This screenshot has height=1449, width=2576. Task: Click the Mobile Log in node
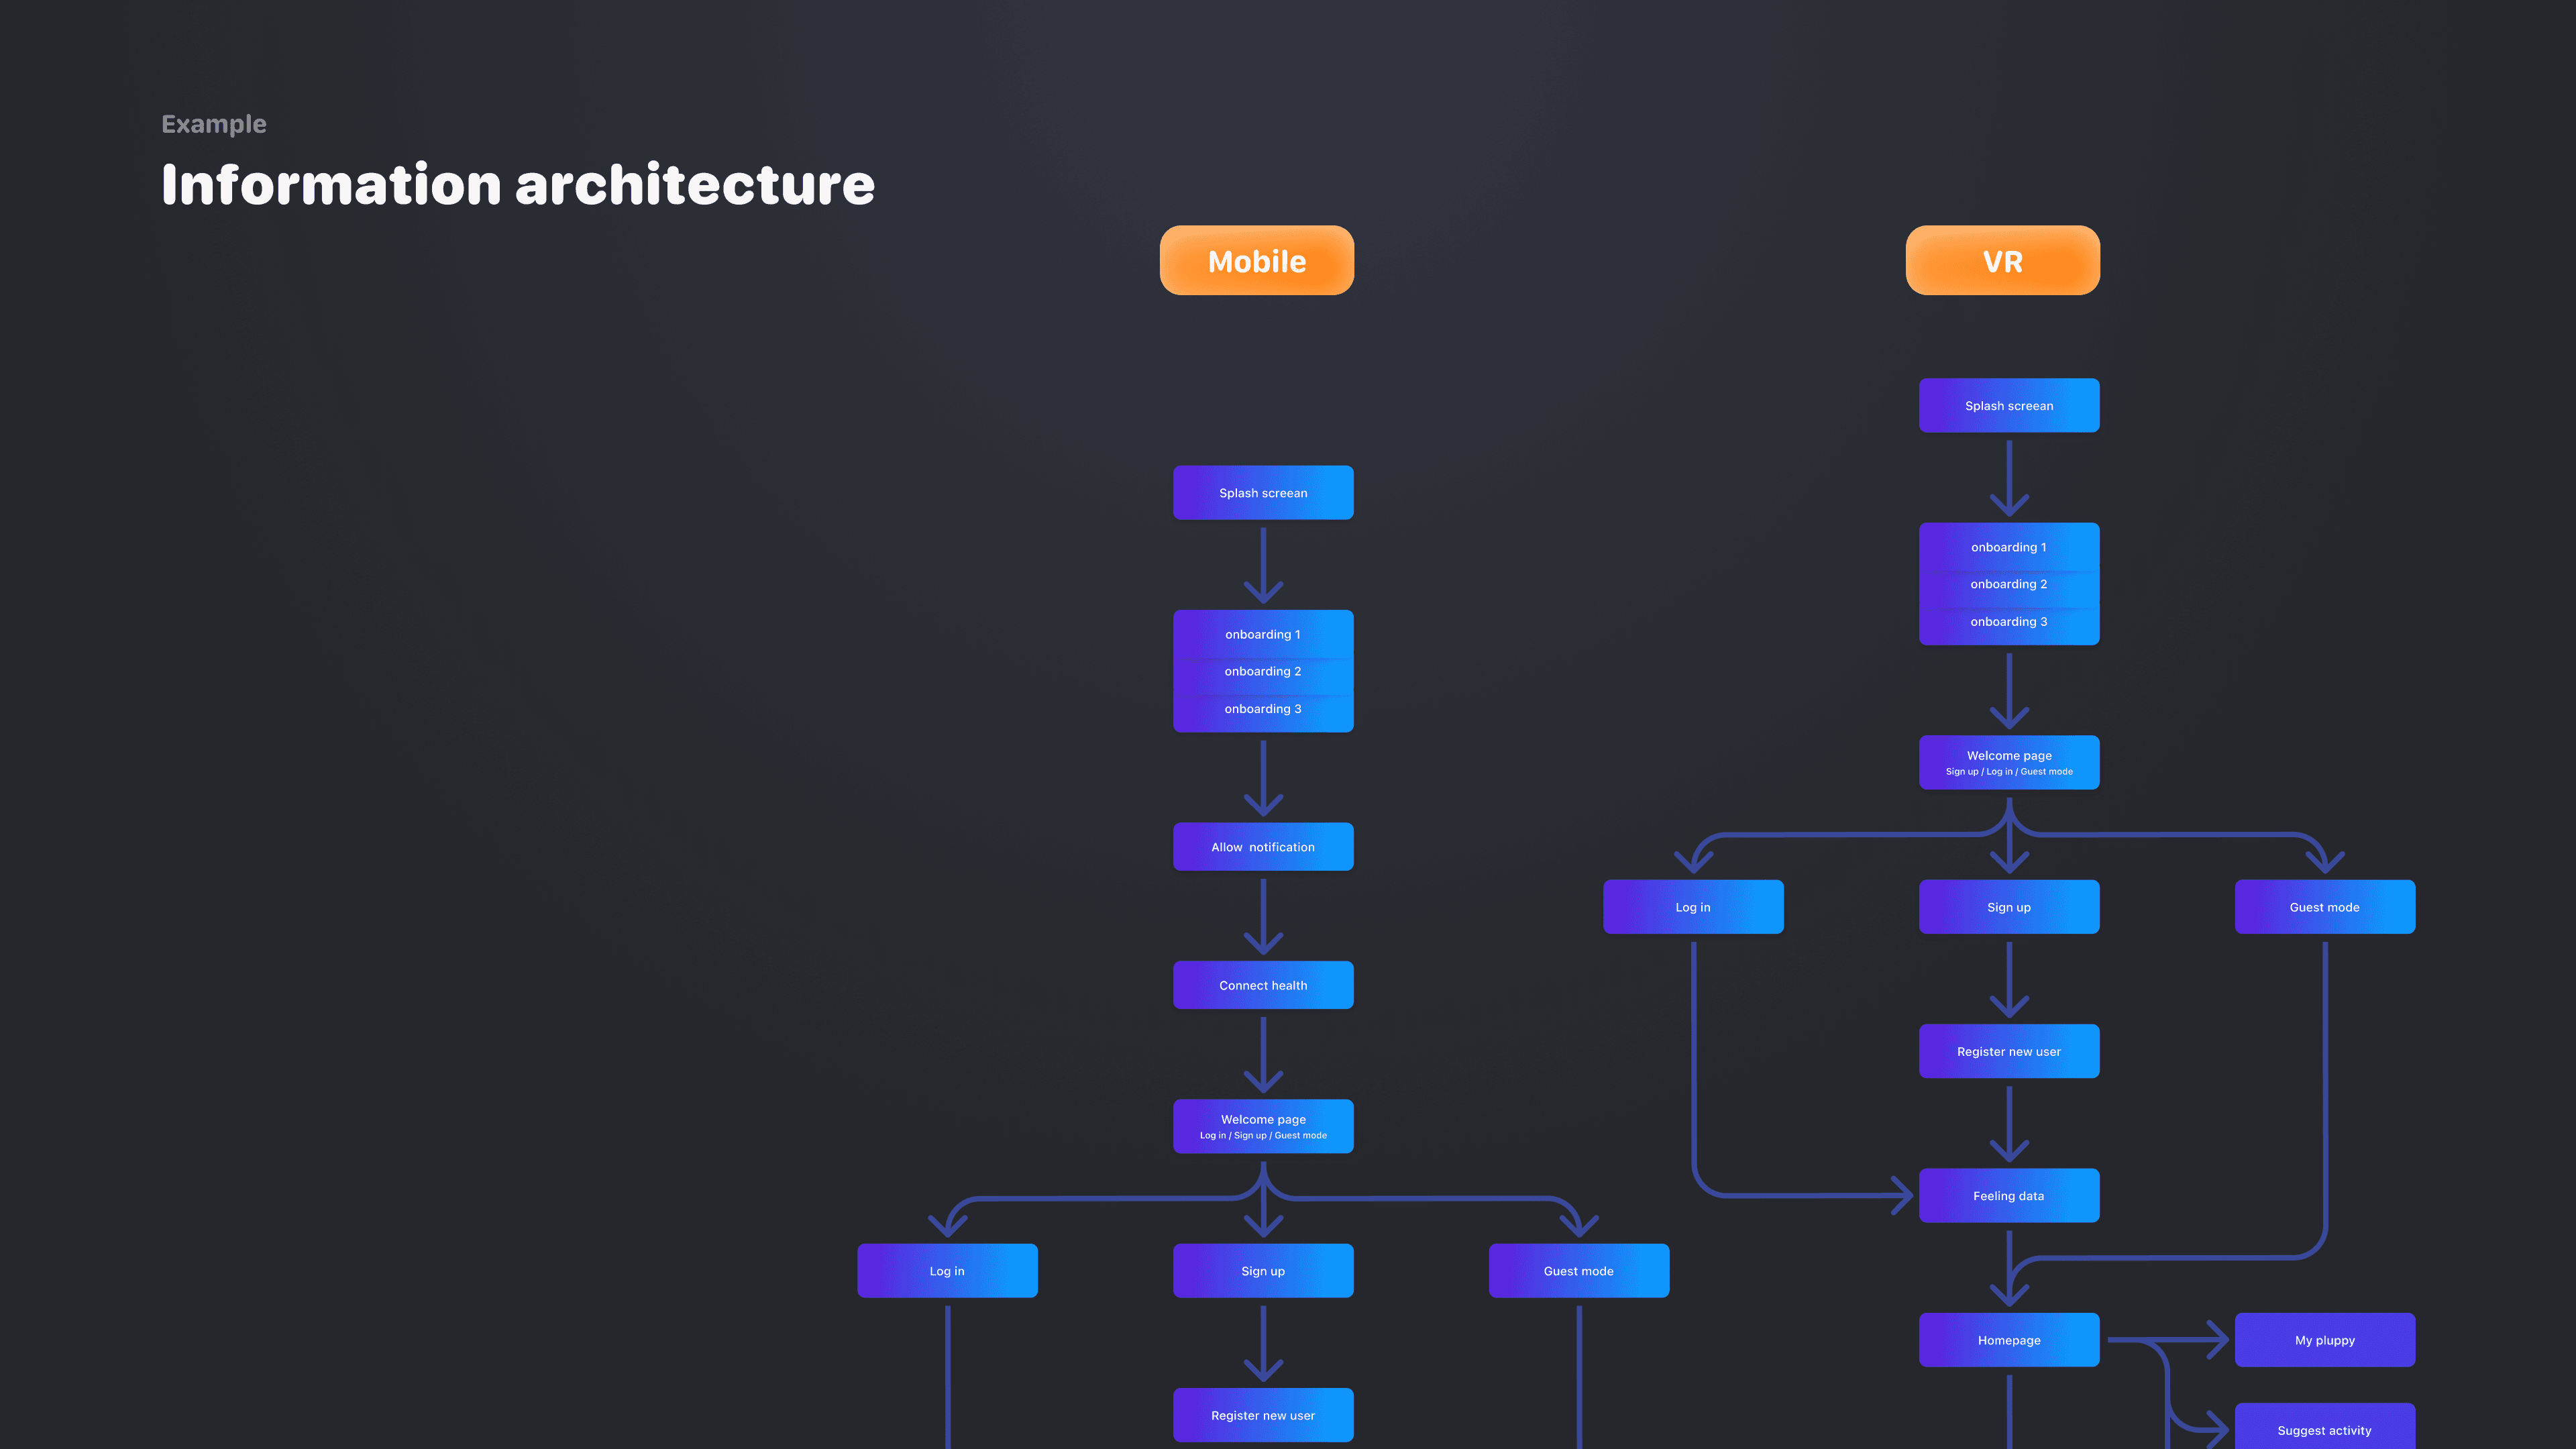click(x=947, y=1271)
